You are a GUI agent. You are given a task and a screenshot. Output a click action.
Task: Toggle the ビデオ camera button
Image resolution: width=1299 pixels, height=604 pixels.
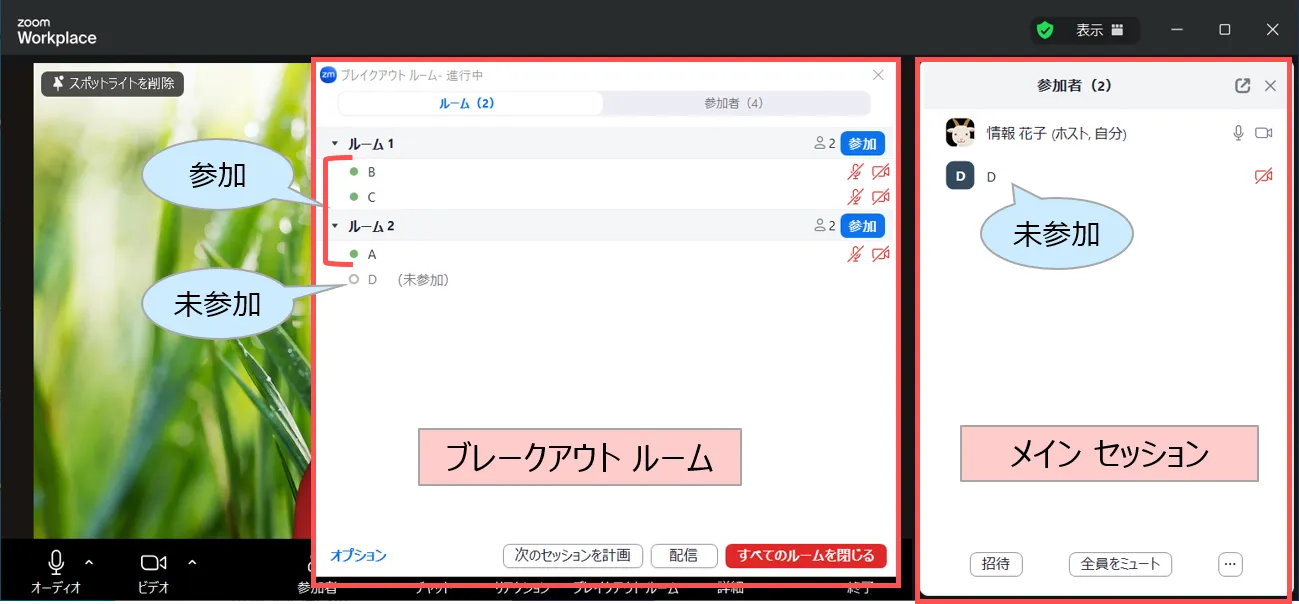[153, 562]
